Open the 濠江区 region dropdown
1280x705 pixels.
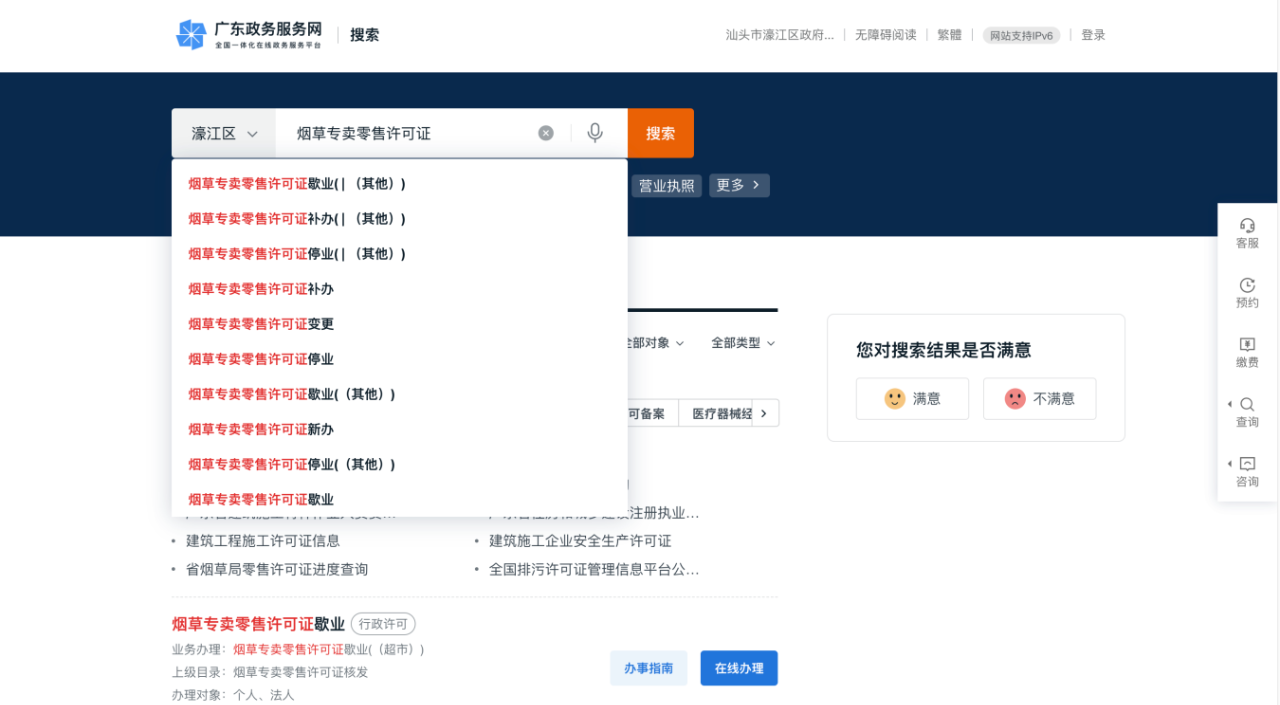click(x=222, y=132)
